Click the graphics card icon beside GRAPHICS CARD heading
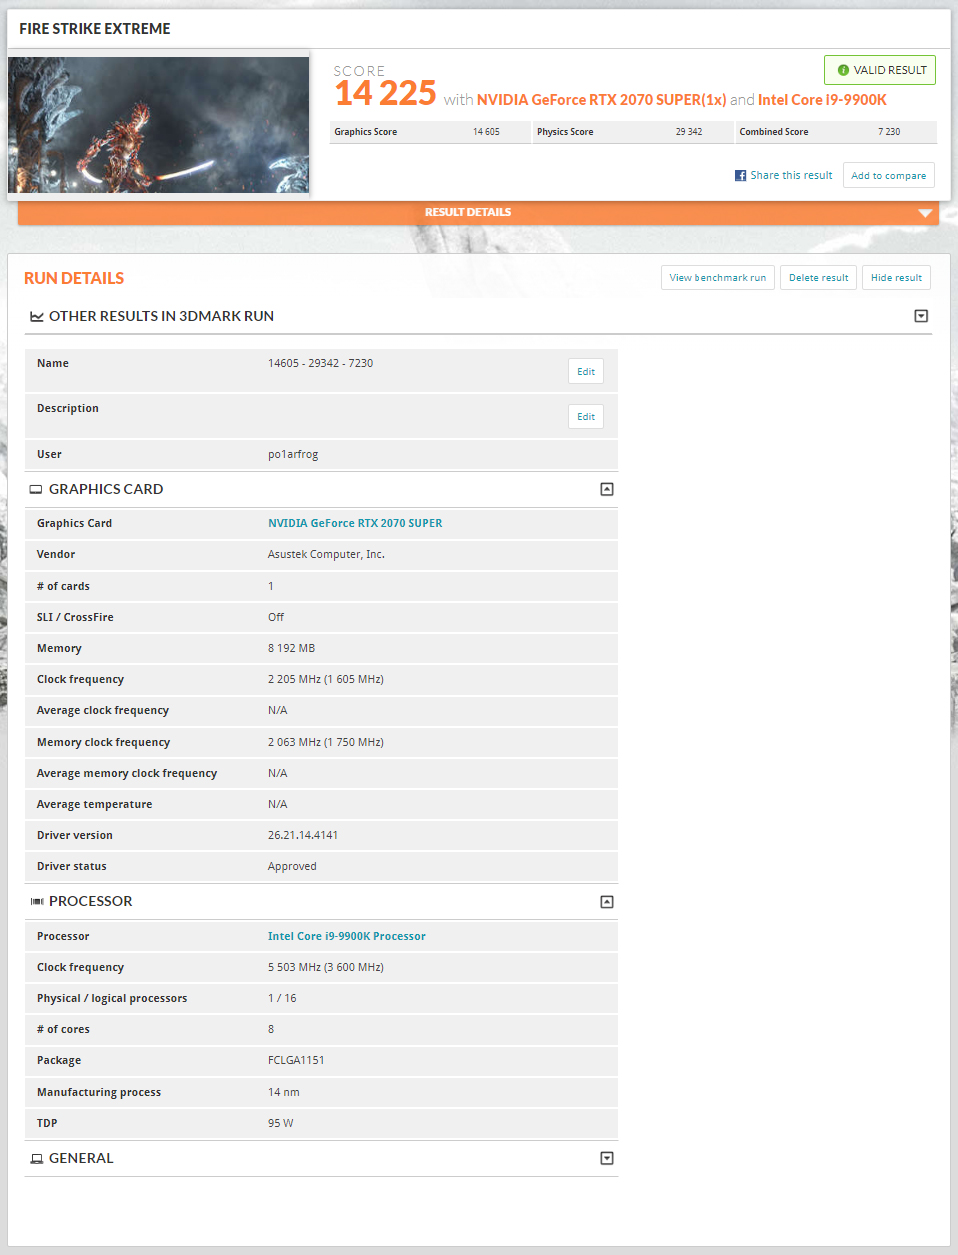 (36, 489)
